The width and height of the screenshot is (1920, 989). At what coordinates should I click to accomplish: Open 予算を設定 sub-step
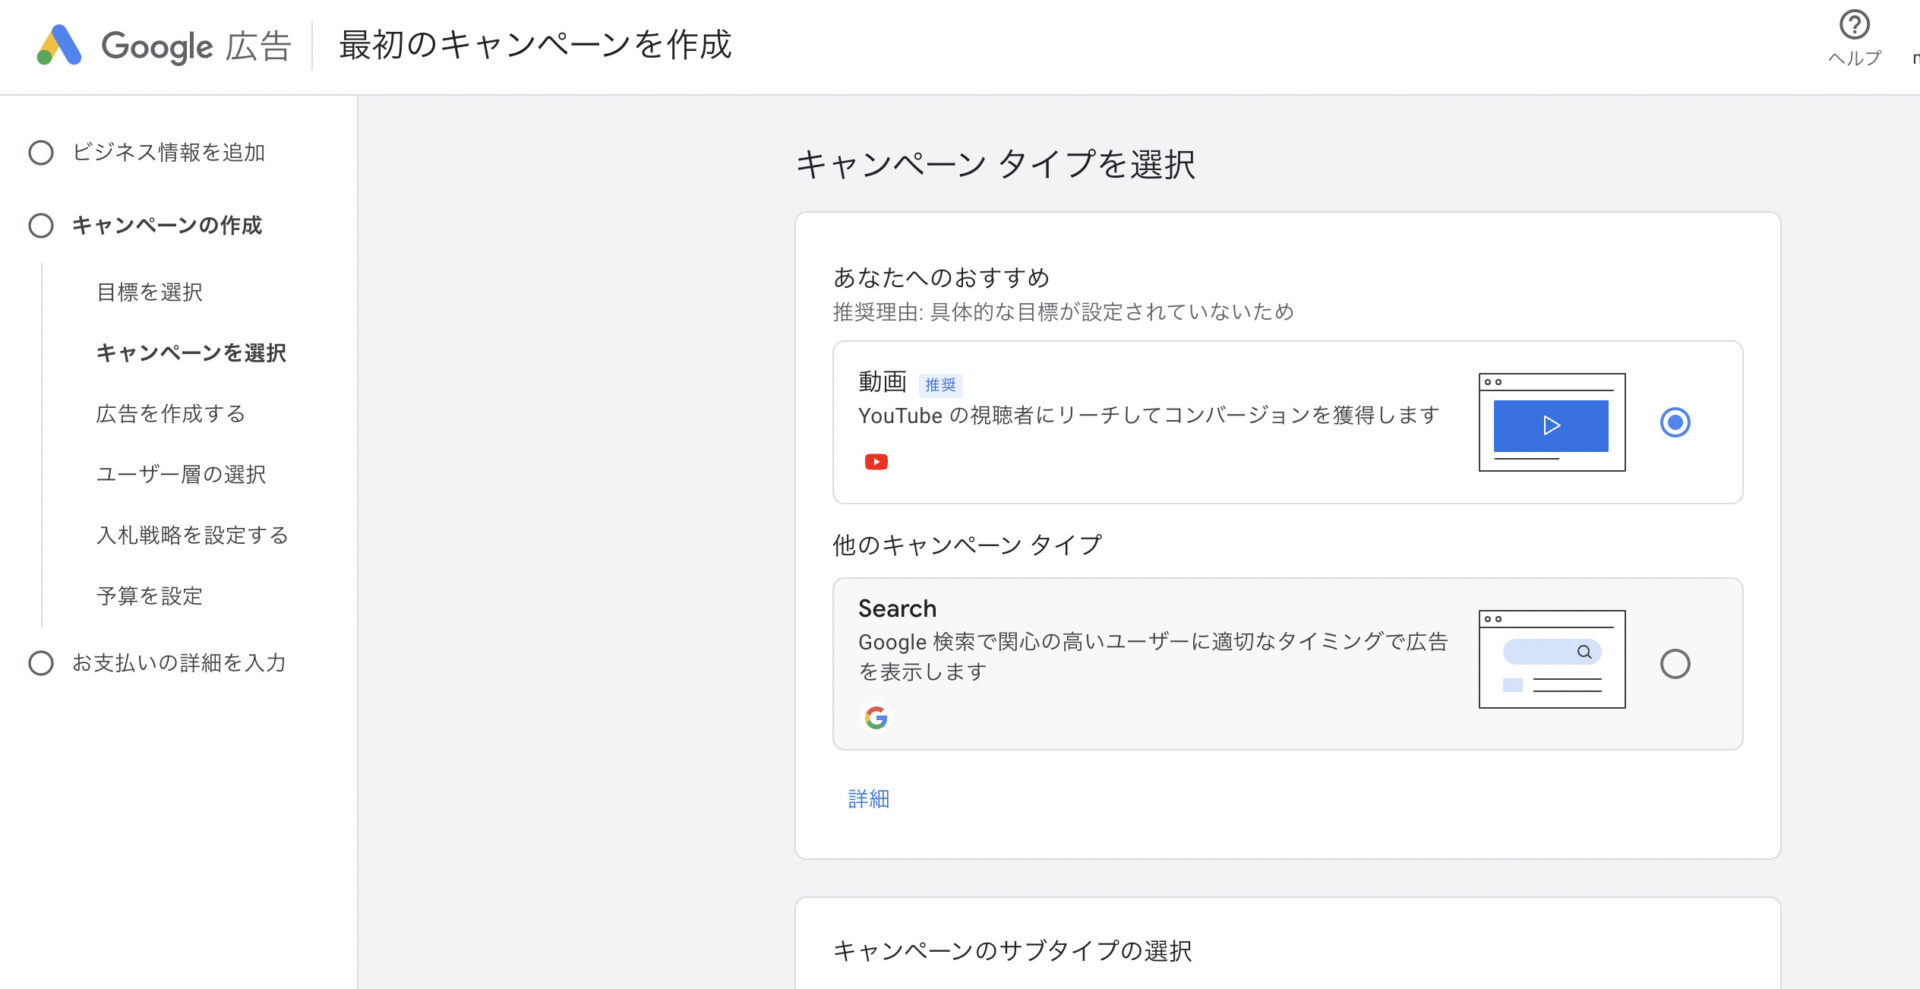pos(150,596)
